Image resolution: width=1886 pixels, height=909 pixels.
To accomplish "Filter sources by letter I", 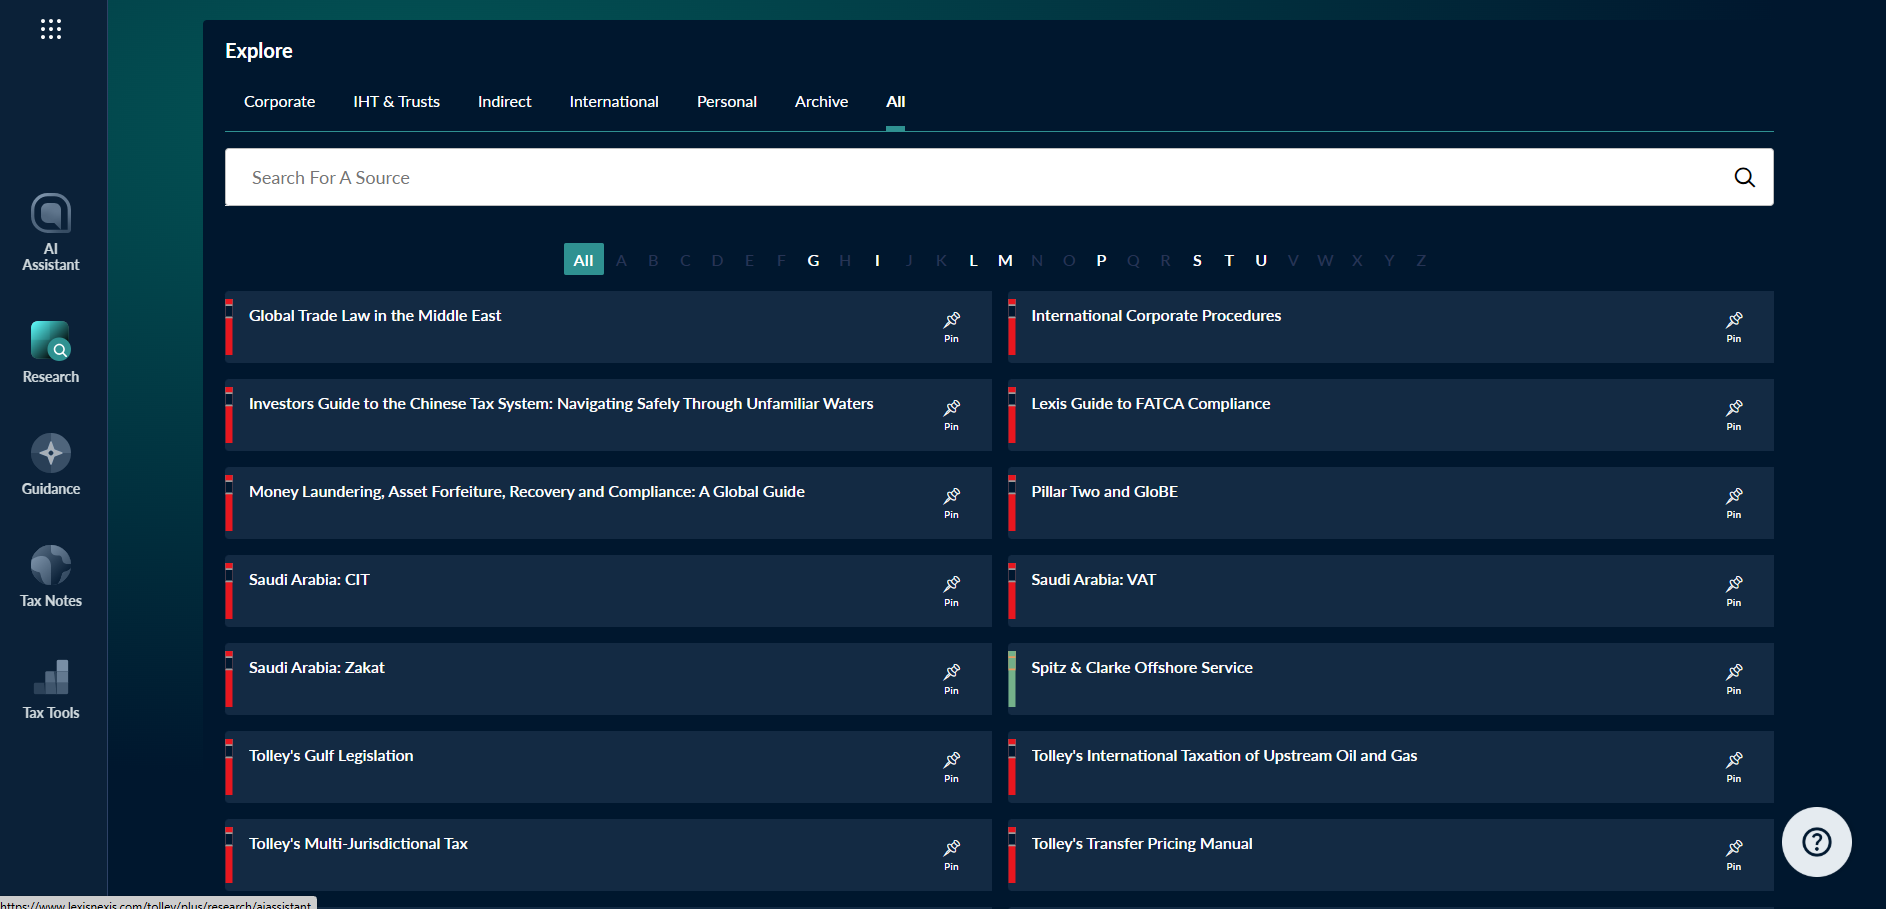I will coord(877,260).
